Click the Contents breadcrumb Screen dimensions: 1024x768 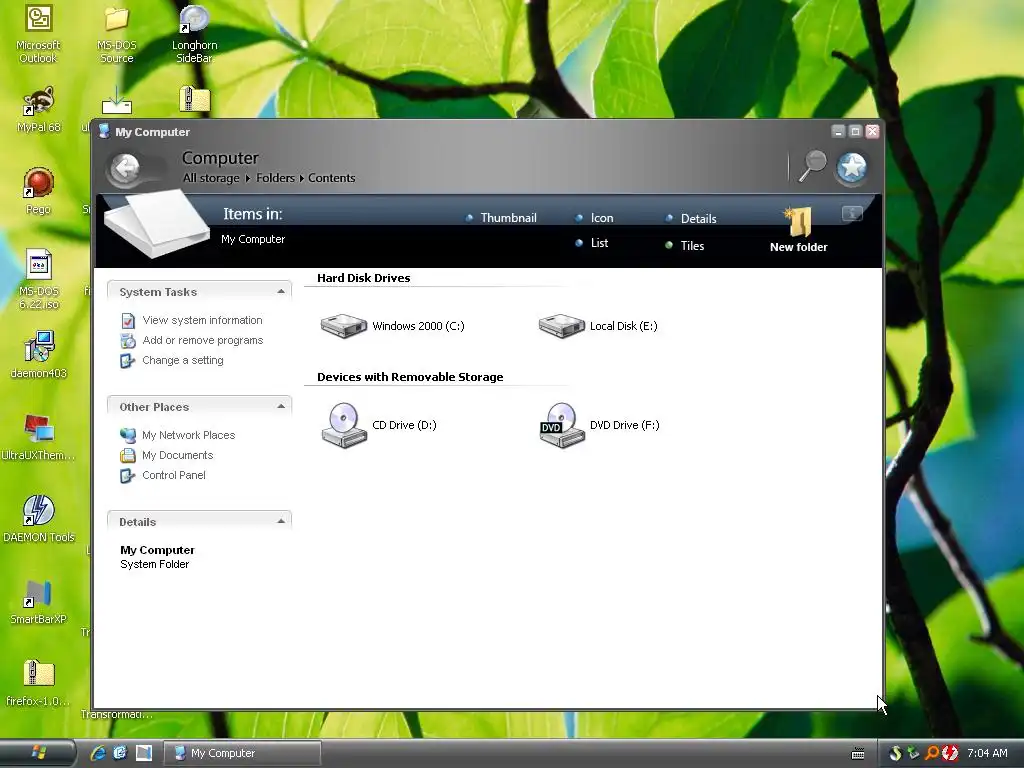[332, 178]
